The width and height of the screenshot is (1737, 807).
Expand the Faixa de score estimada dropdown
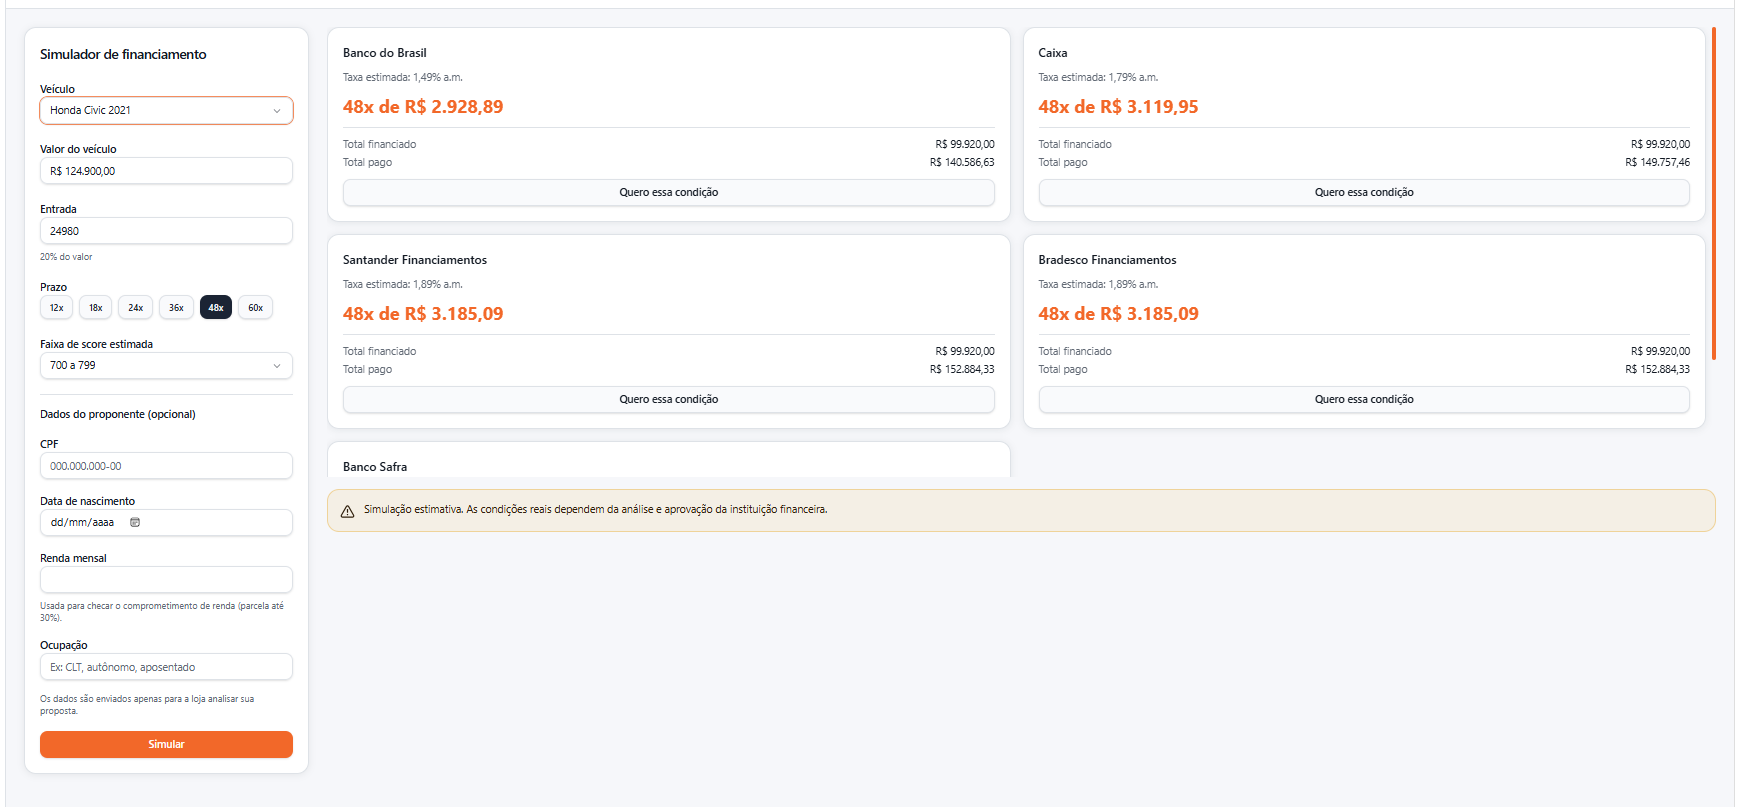point(166,366)
